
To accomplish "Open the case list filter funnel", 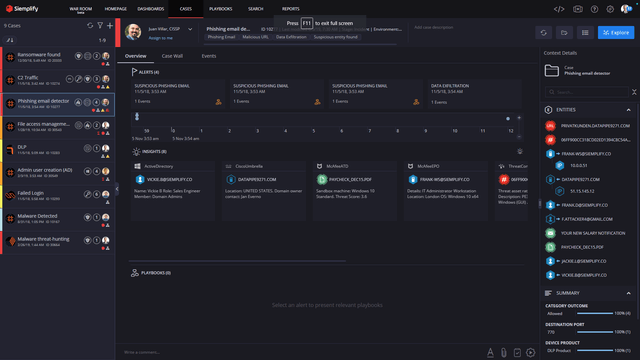I will (100, 25).
